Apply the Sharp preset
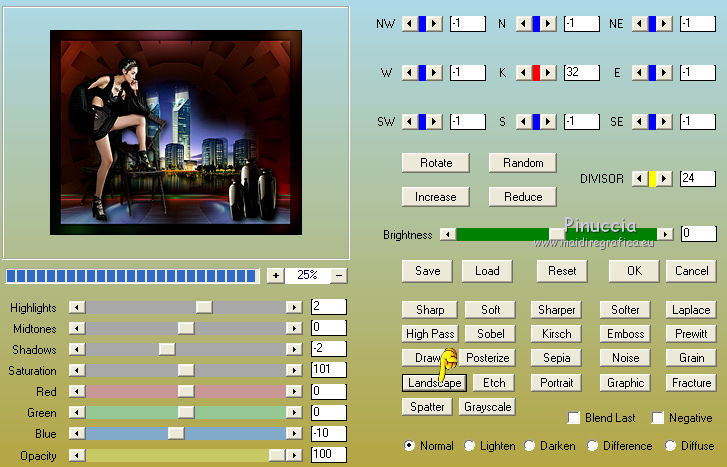 click(x=430, y=310)
